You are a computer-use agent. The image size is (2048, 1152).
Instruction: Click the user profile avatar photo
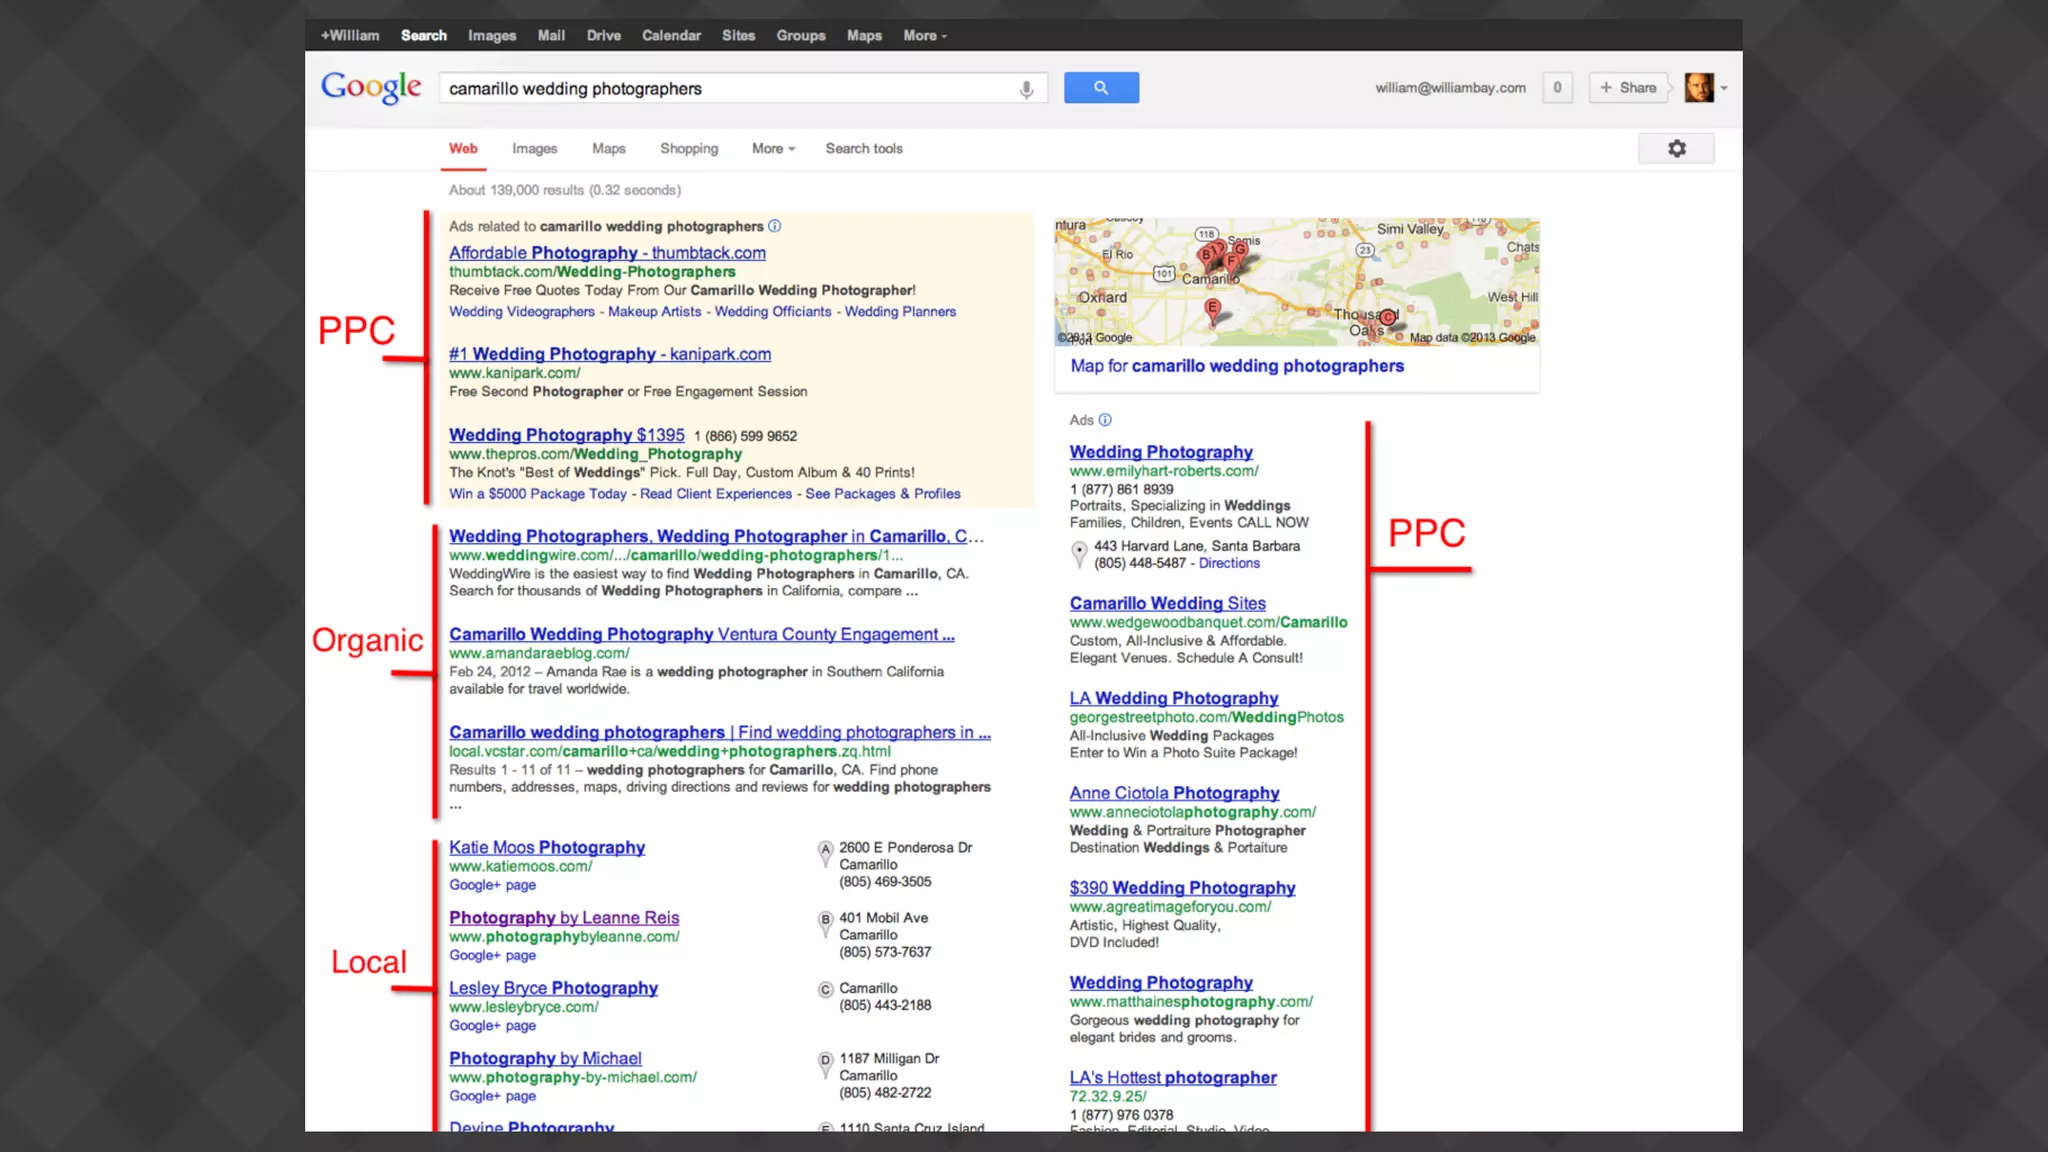click(1698, 88)
